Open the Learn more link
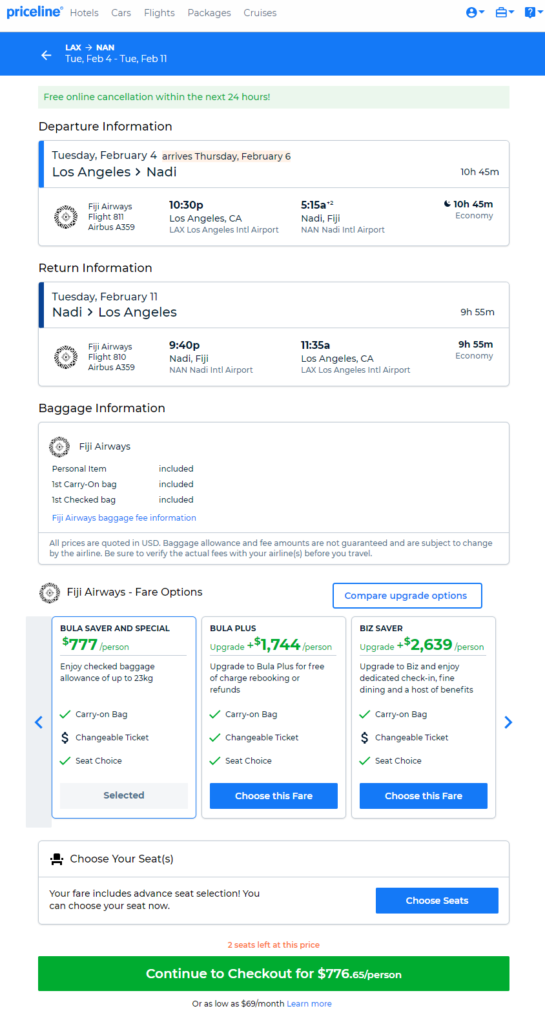The width and height of the screenshot is (545, 1024). 309,1004
